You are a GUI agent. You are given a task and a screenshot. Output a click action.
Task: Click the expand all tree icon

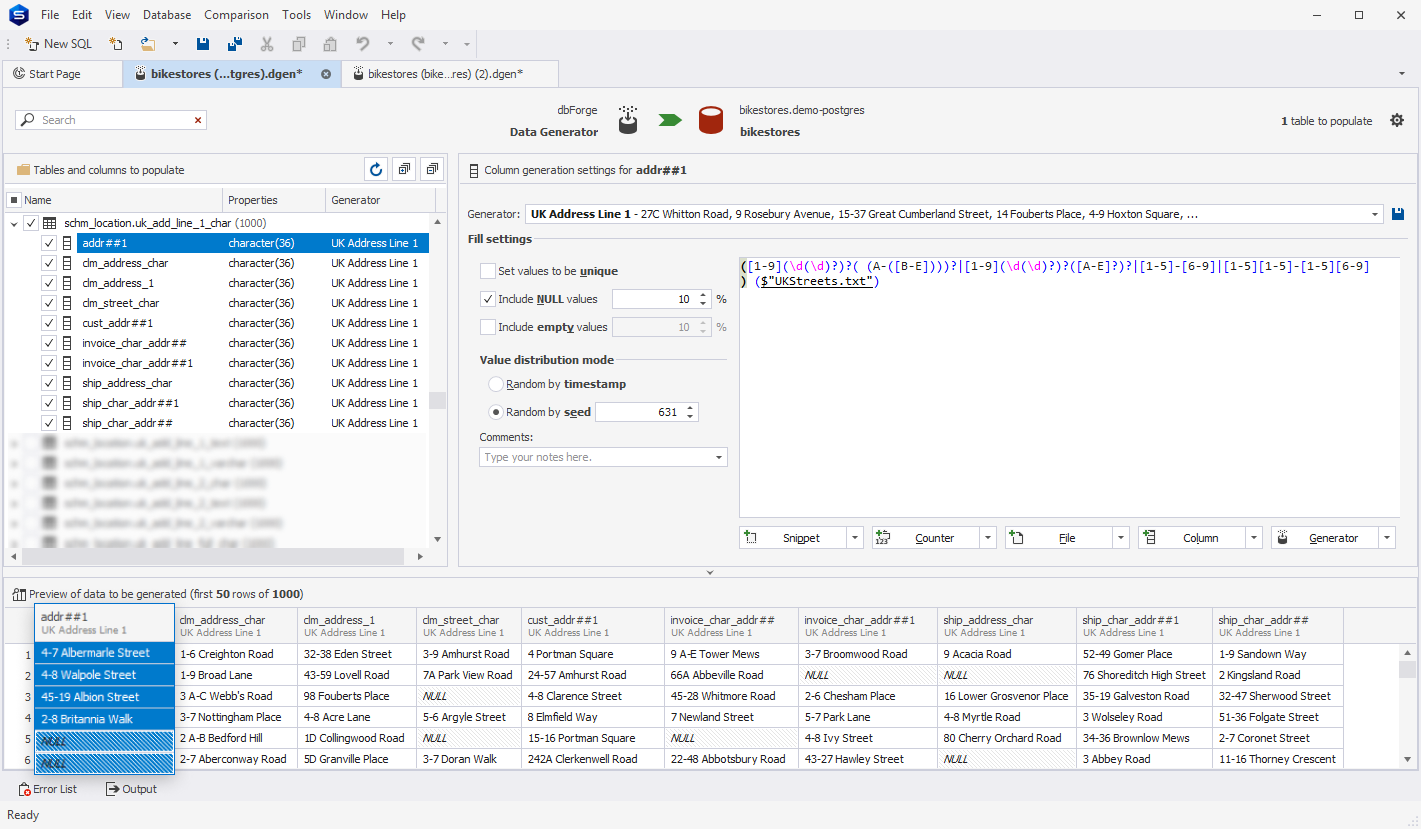point(404,169)
